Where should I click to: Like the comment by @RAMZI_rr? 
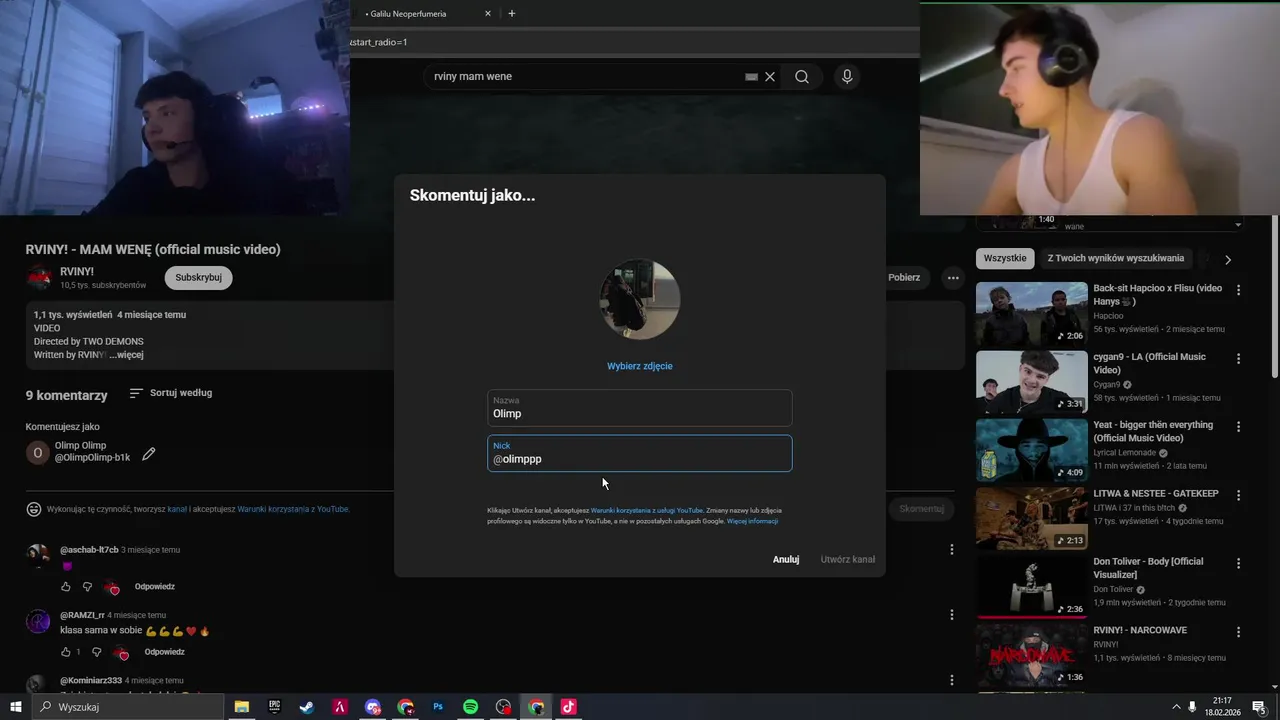[66, 652]
